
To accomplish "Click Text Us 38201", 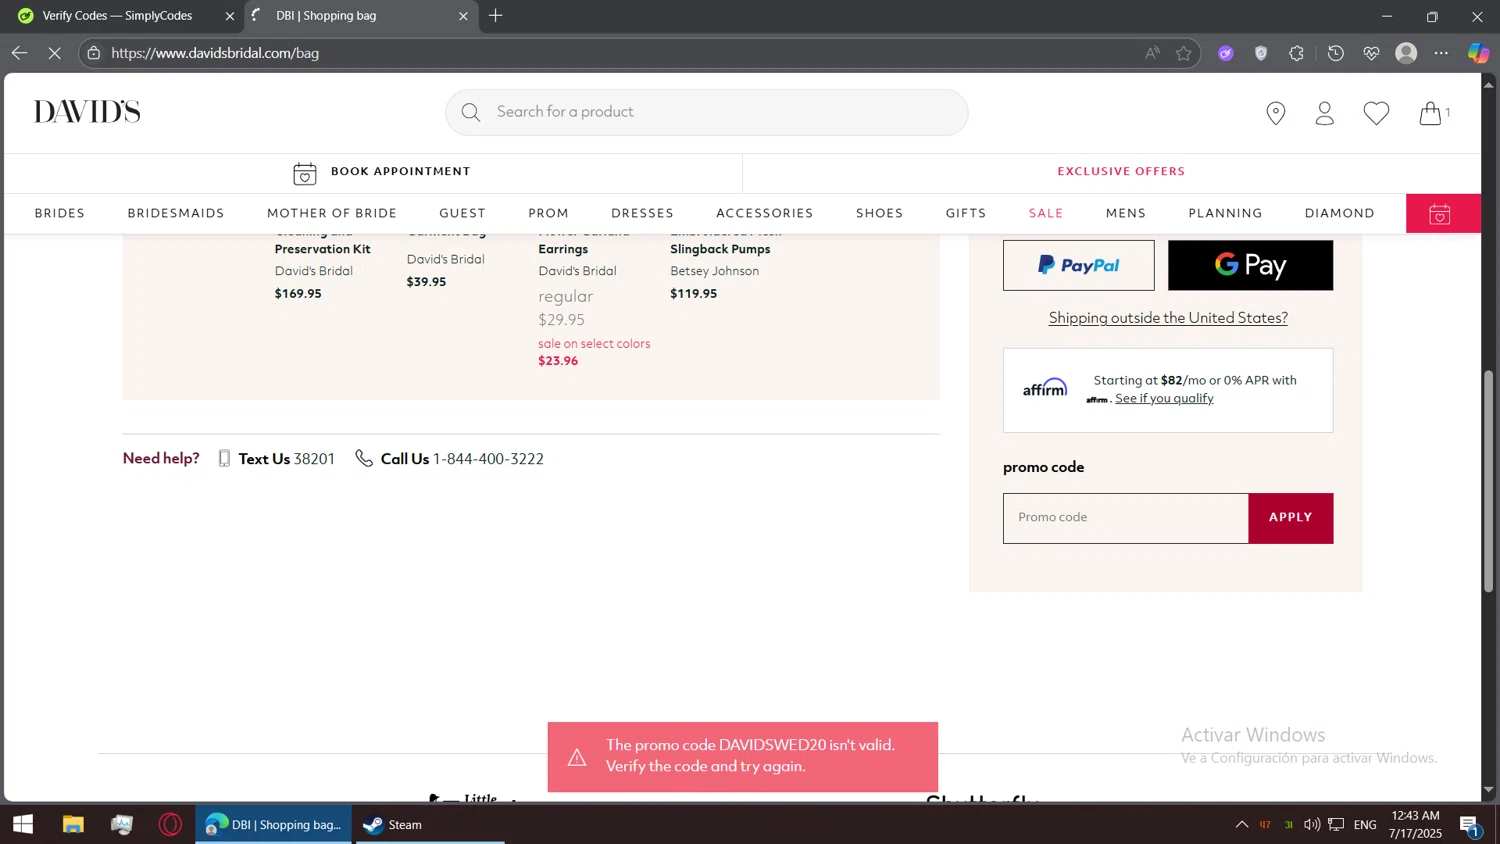I will pyautogui.click(x=286, y=459).
